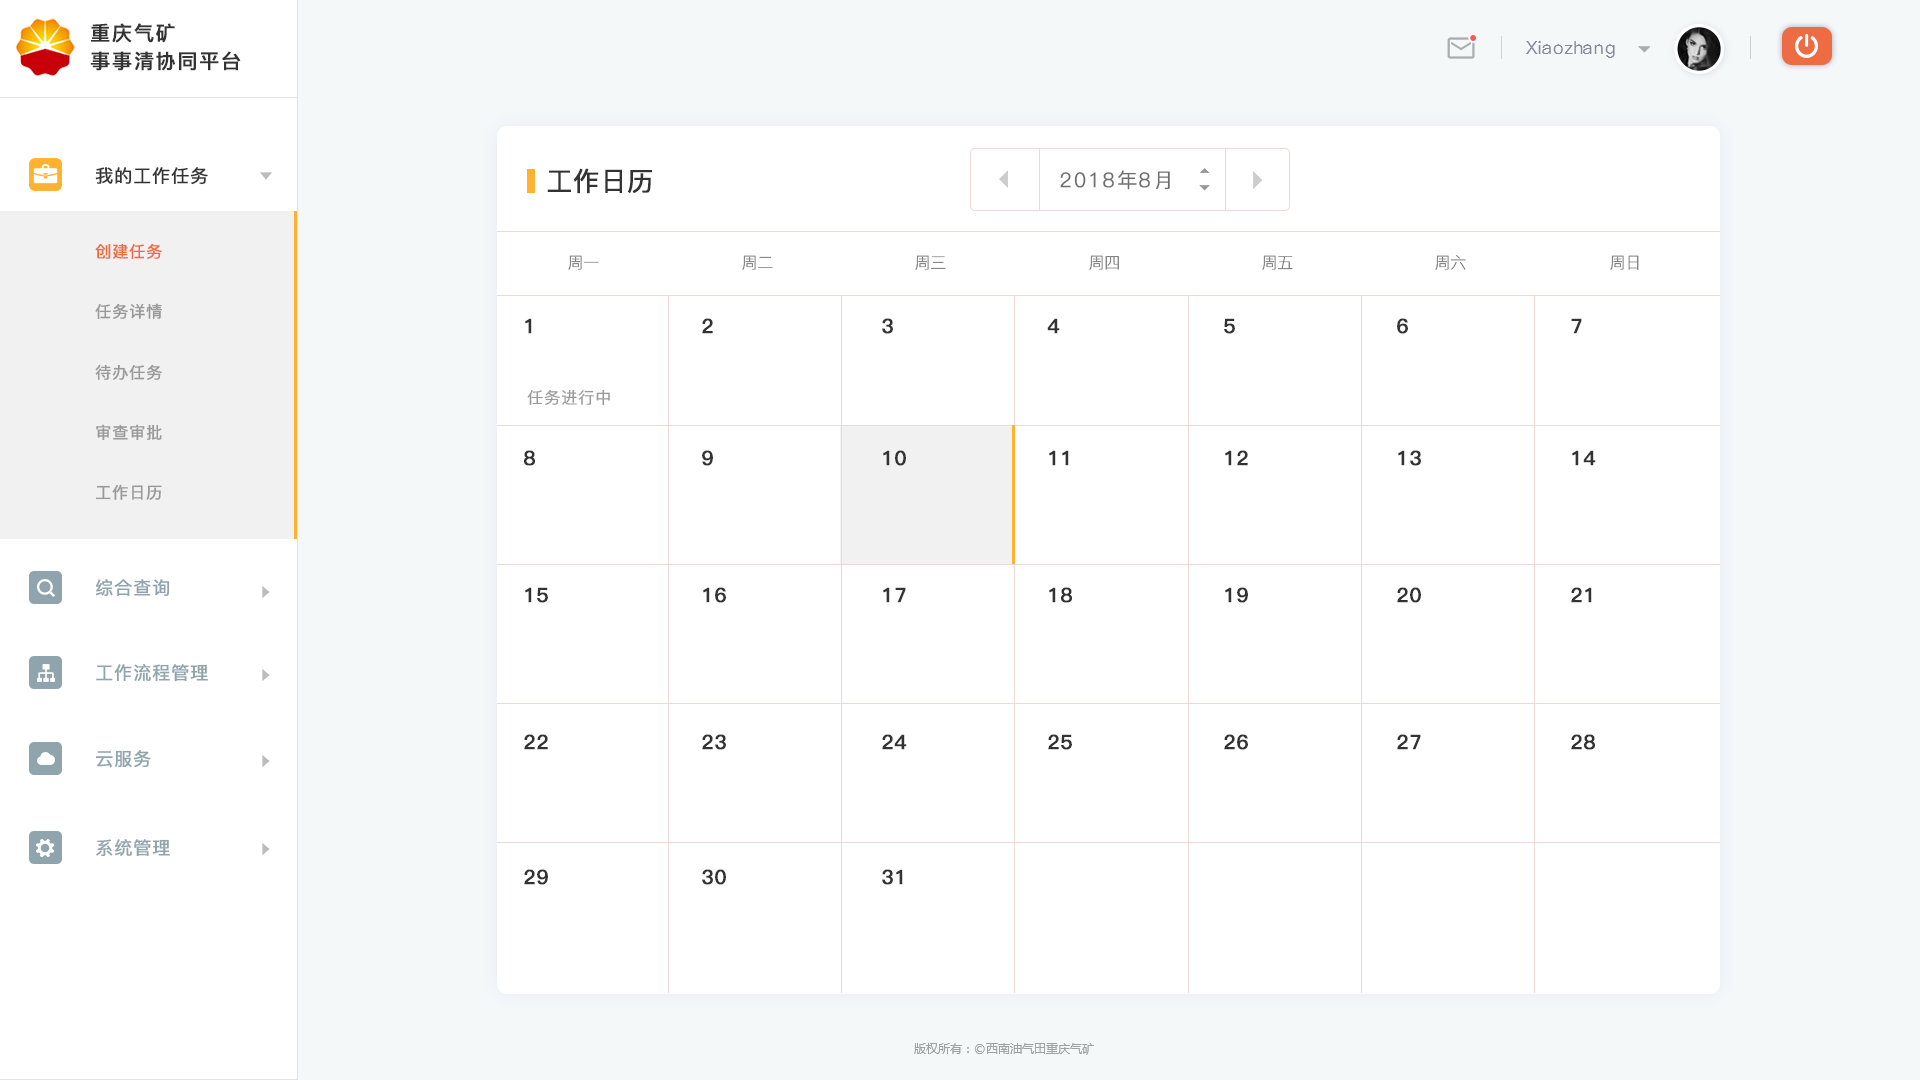Increase month using the up stepper arrow

pos(1204,172)
